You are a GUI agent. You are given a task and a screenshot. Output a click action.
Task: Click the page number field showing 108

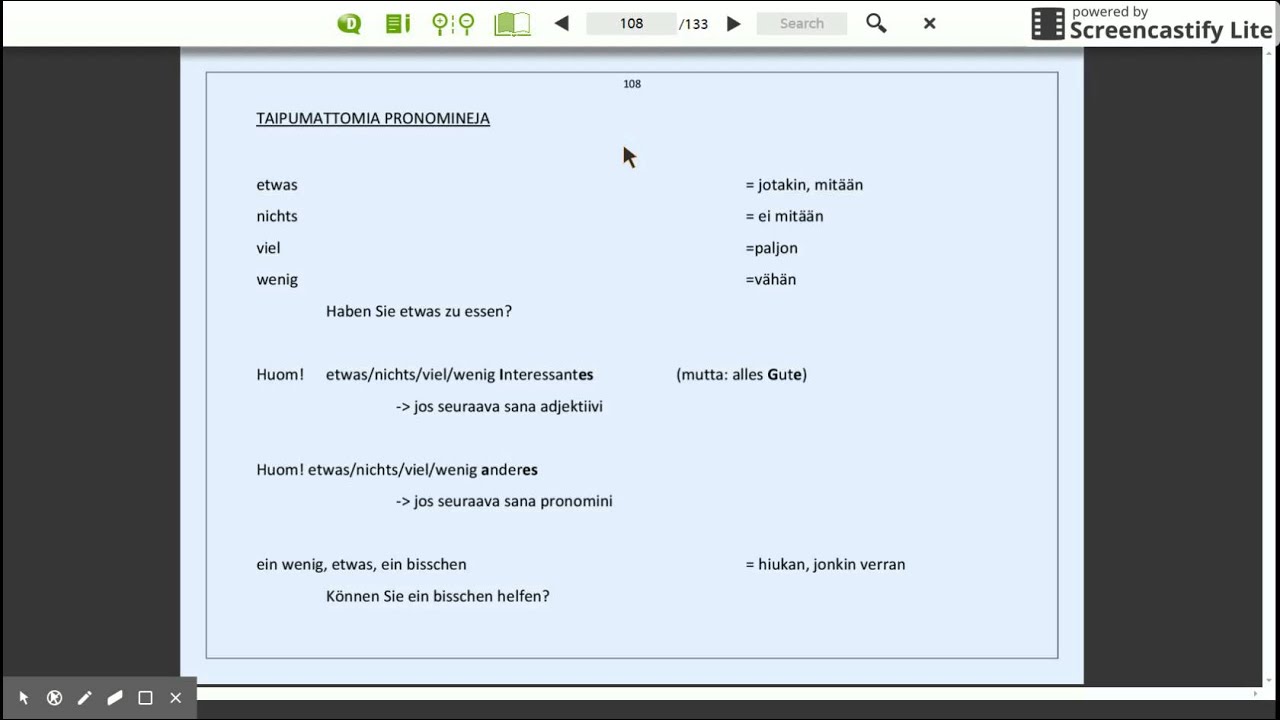[x=631, y=23]
